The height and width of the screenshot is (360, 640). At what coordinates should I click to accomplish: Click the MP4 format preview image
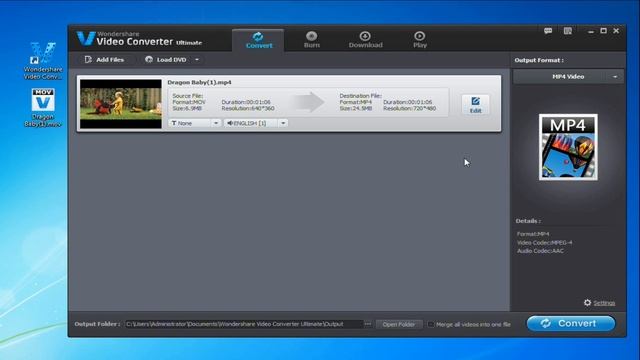coord(568,147)
